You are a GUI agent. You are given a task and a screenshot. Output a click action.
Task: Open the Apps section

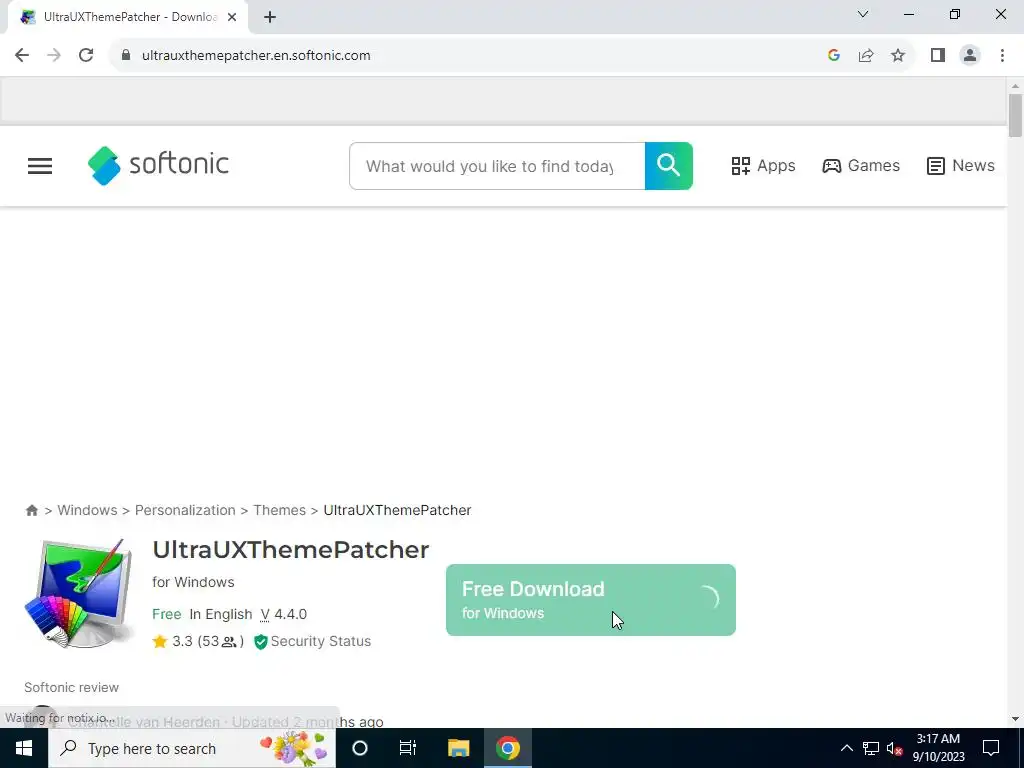tap(763, 166)
